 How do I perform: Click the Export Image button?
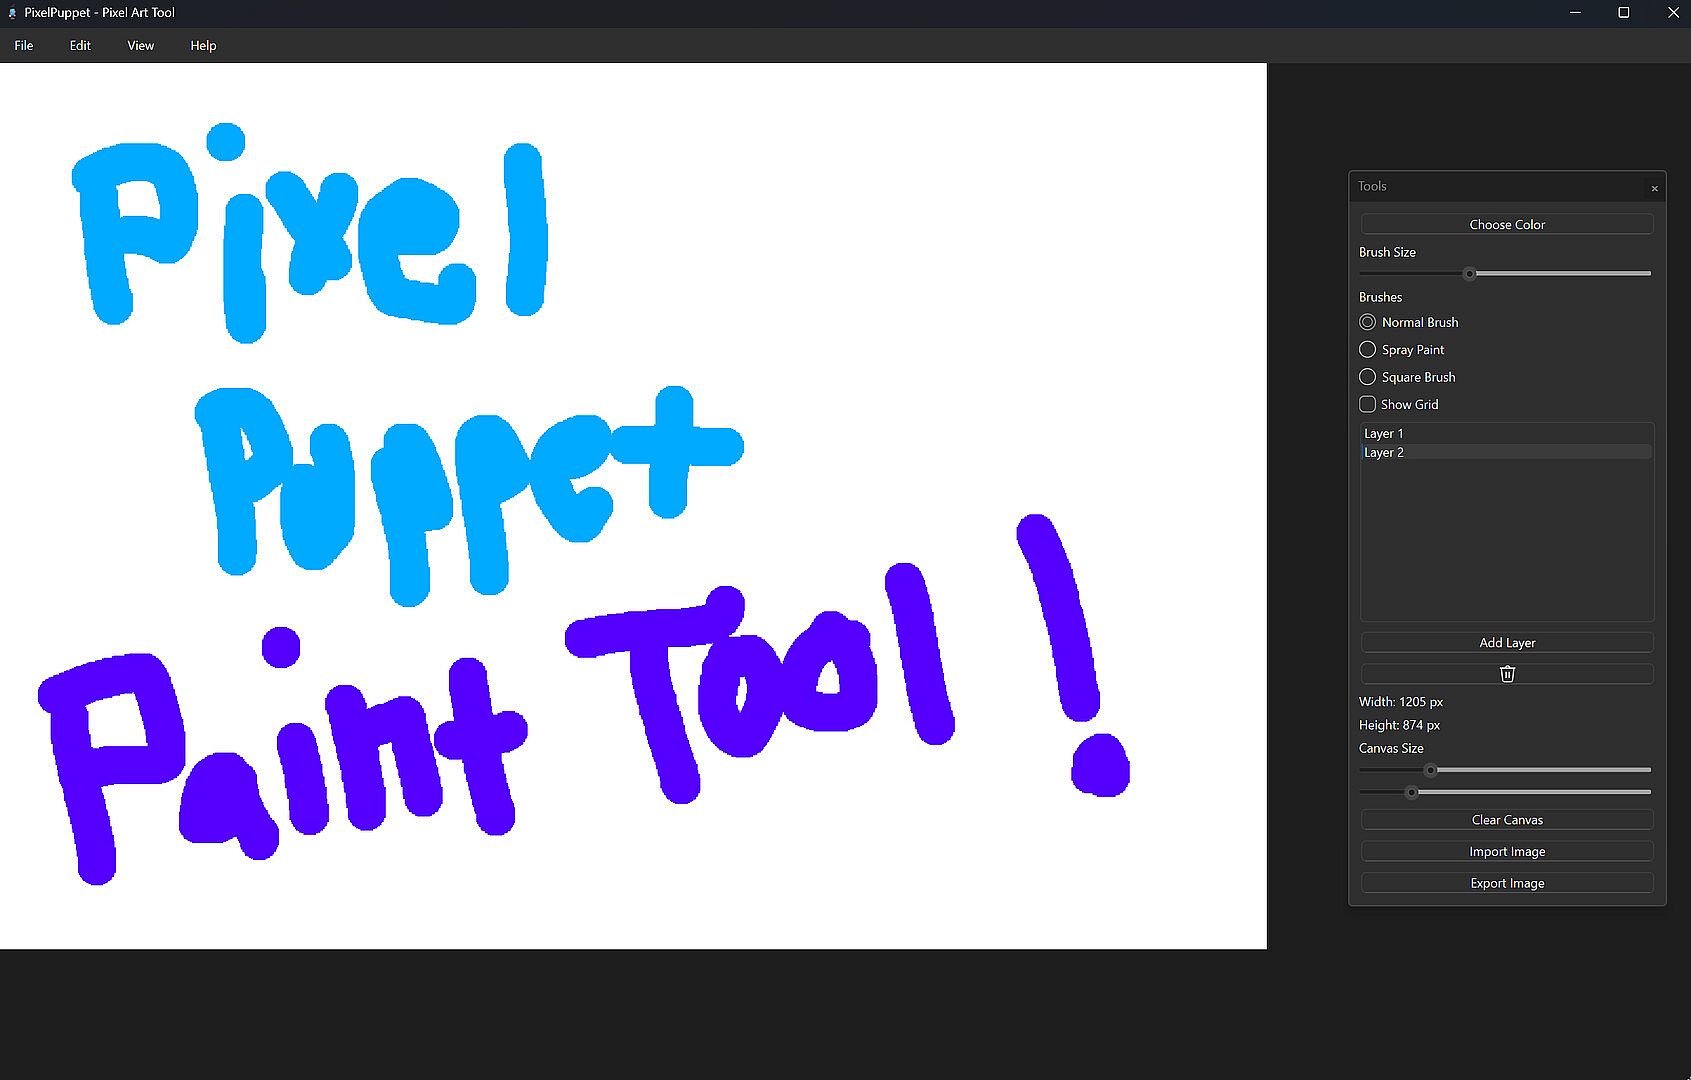pyautogui.click(x=1507, y=883)
